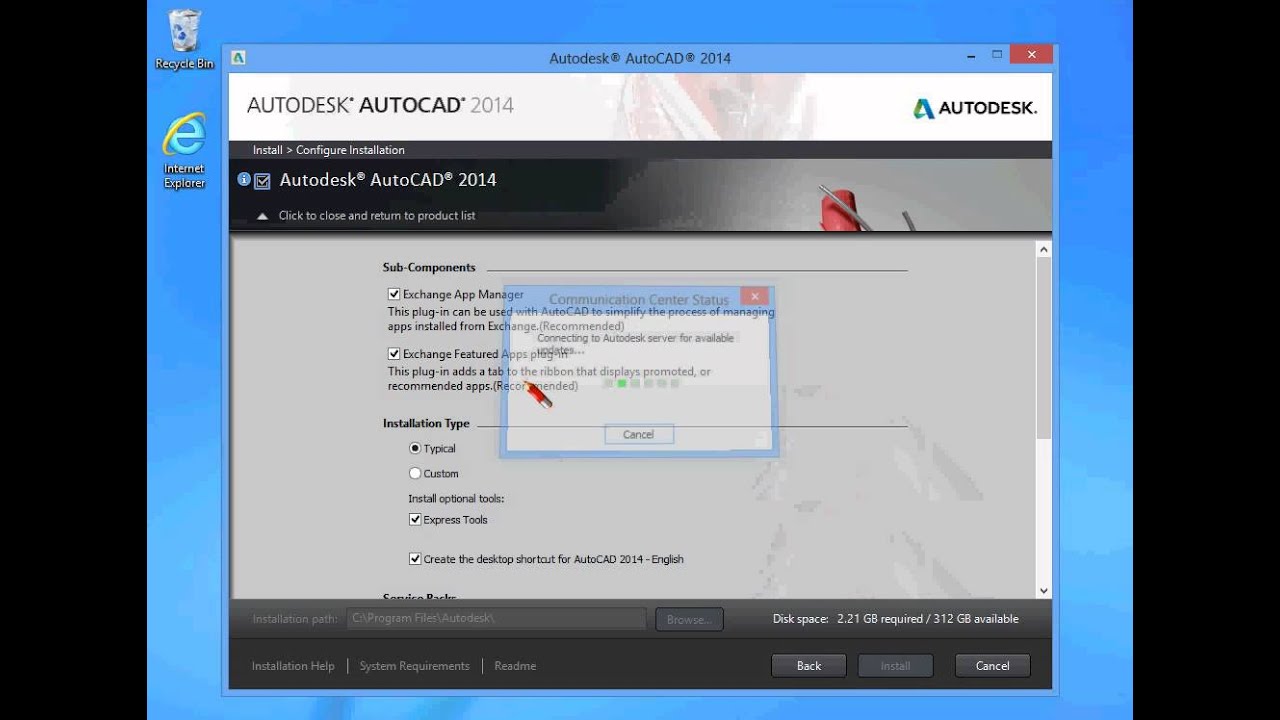Click the scrollbar up arrow
The width and height of the screenshot is (1280, 720).
(x=1044, y=249)
